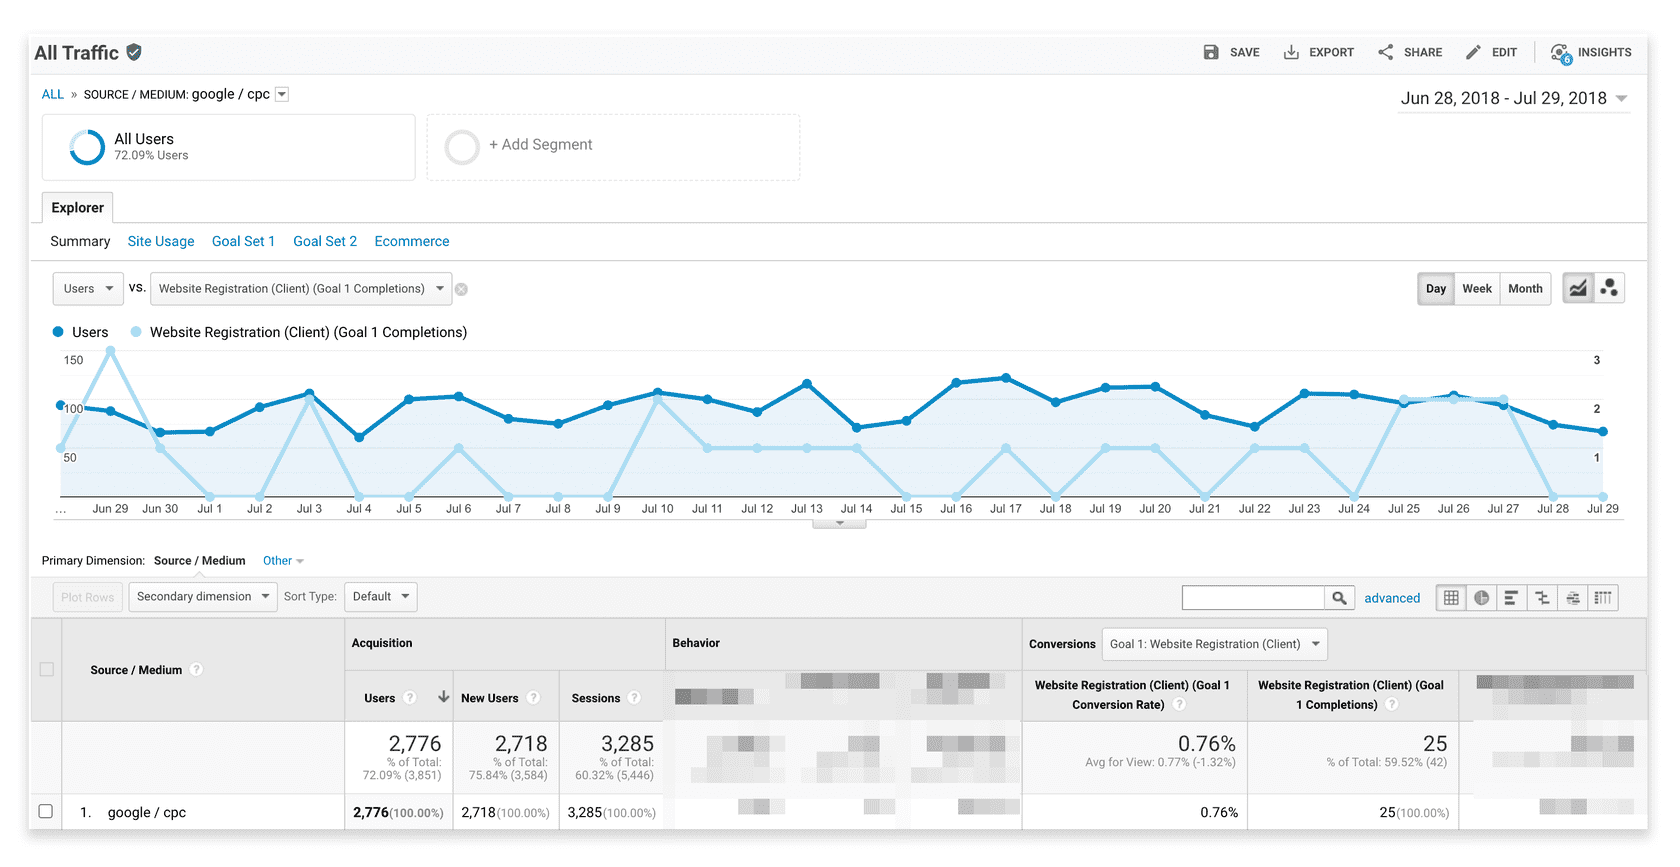
Task: Click help icon next to Conversion Rate header
Action: pos(1180,705)
